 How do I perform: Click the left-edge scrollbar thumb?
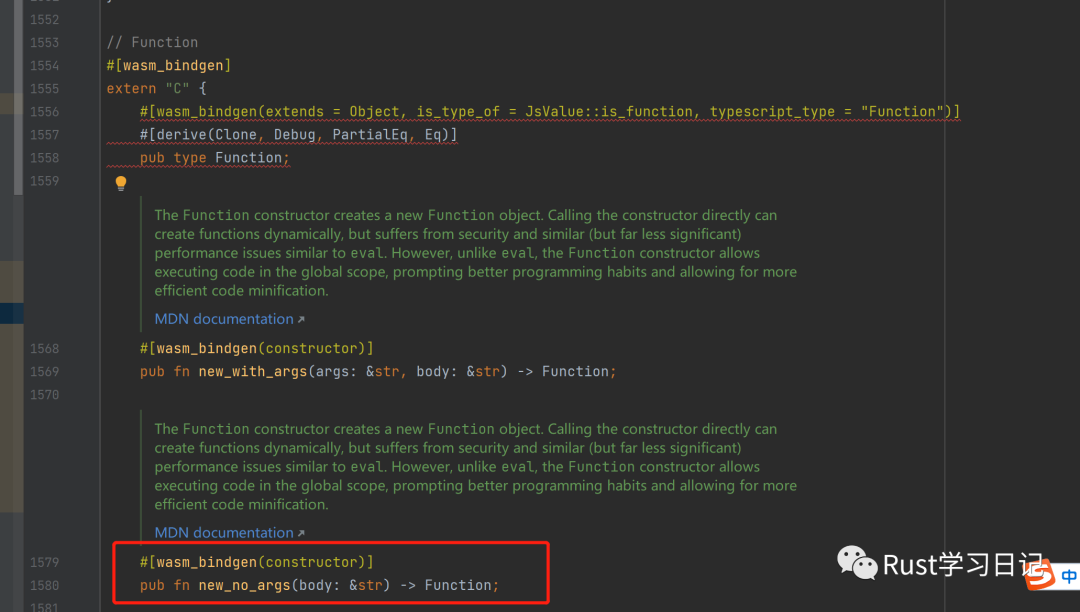pos(17,97)
